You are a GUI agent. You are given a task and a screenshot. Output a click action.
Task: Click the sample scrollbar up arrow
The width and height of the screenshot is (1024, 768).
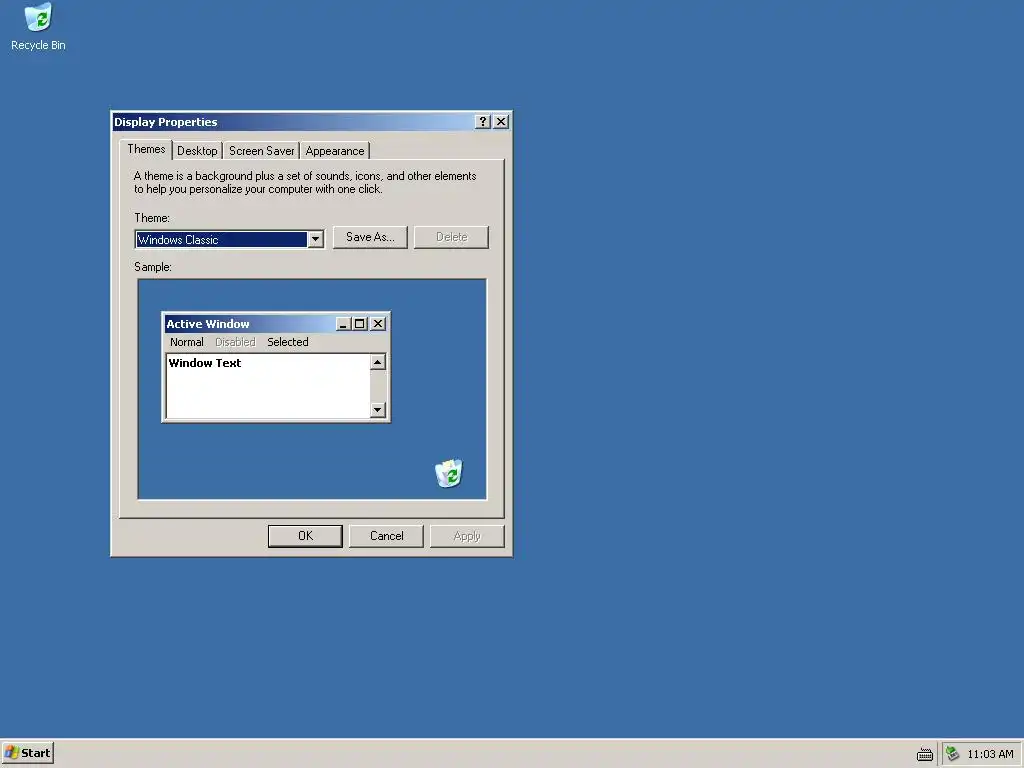378,362
